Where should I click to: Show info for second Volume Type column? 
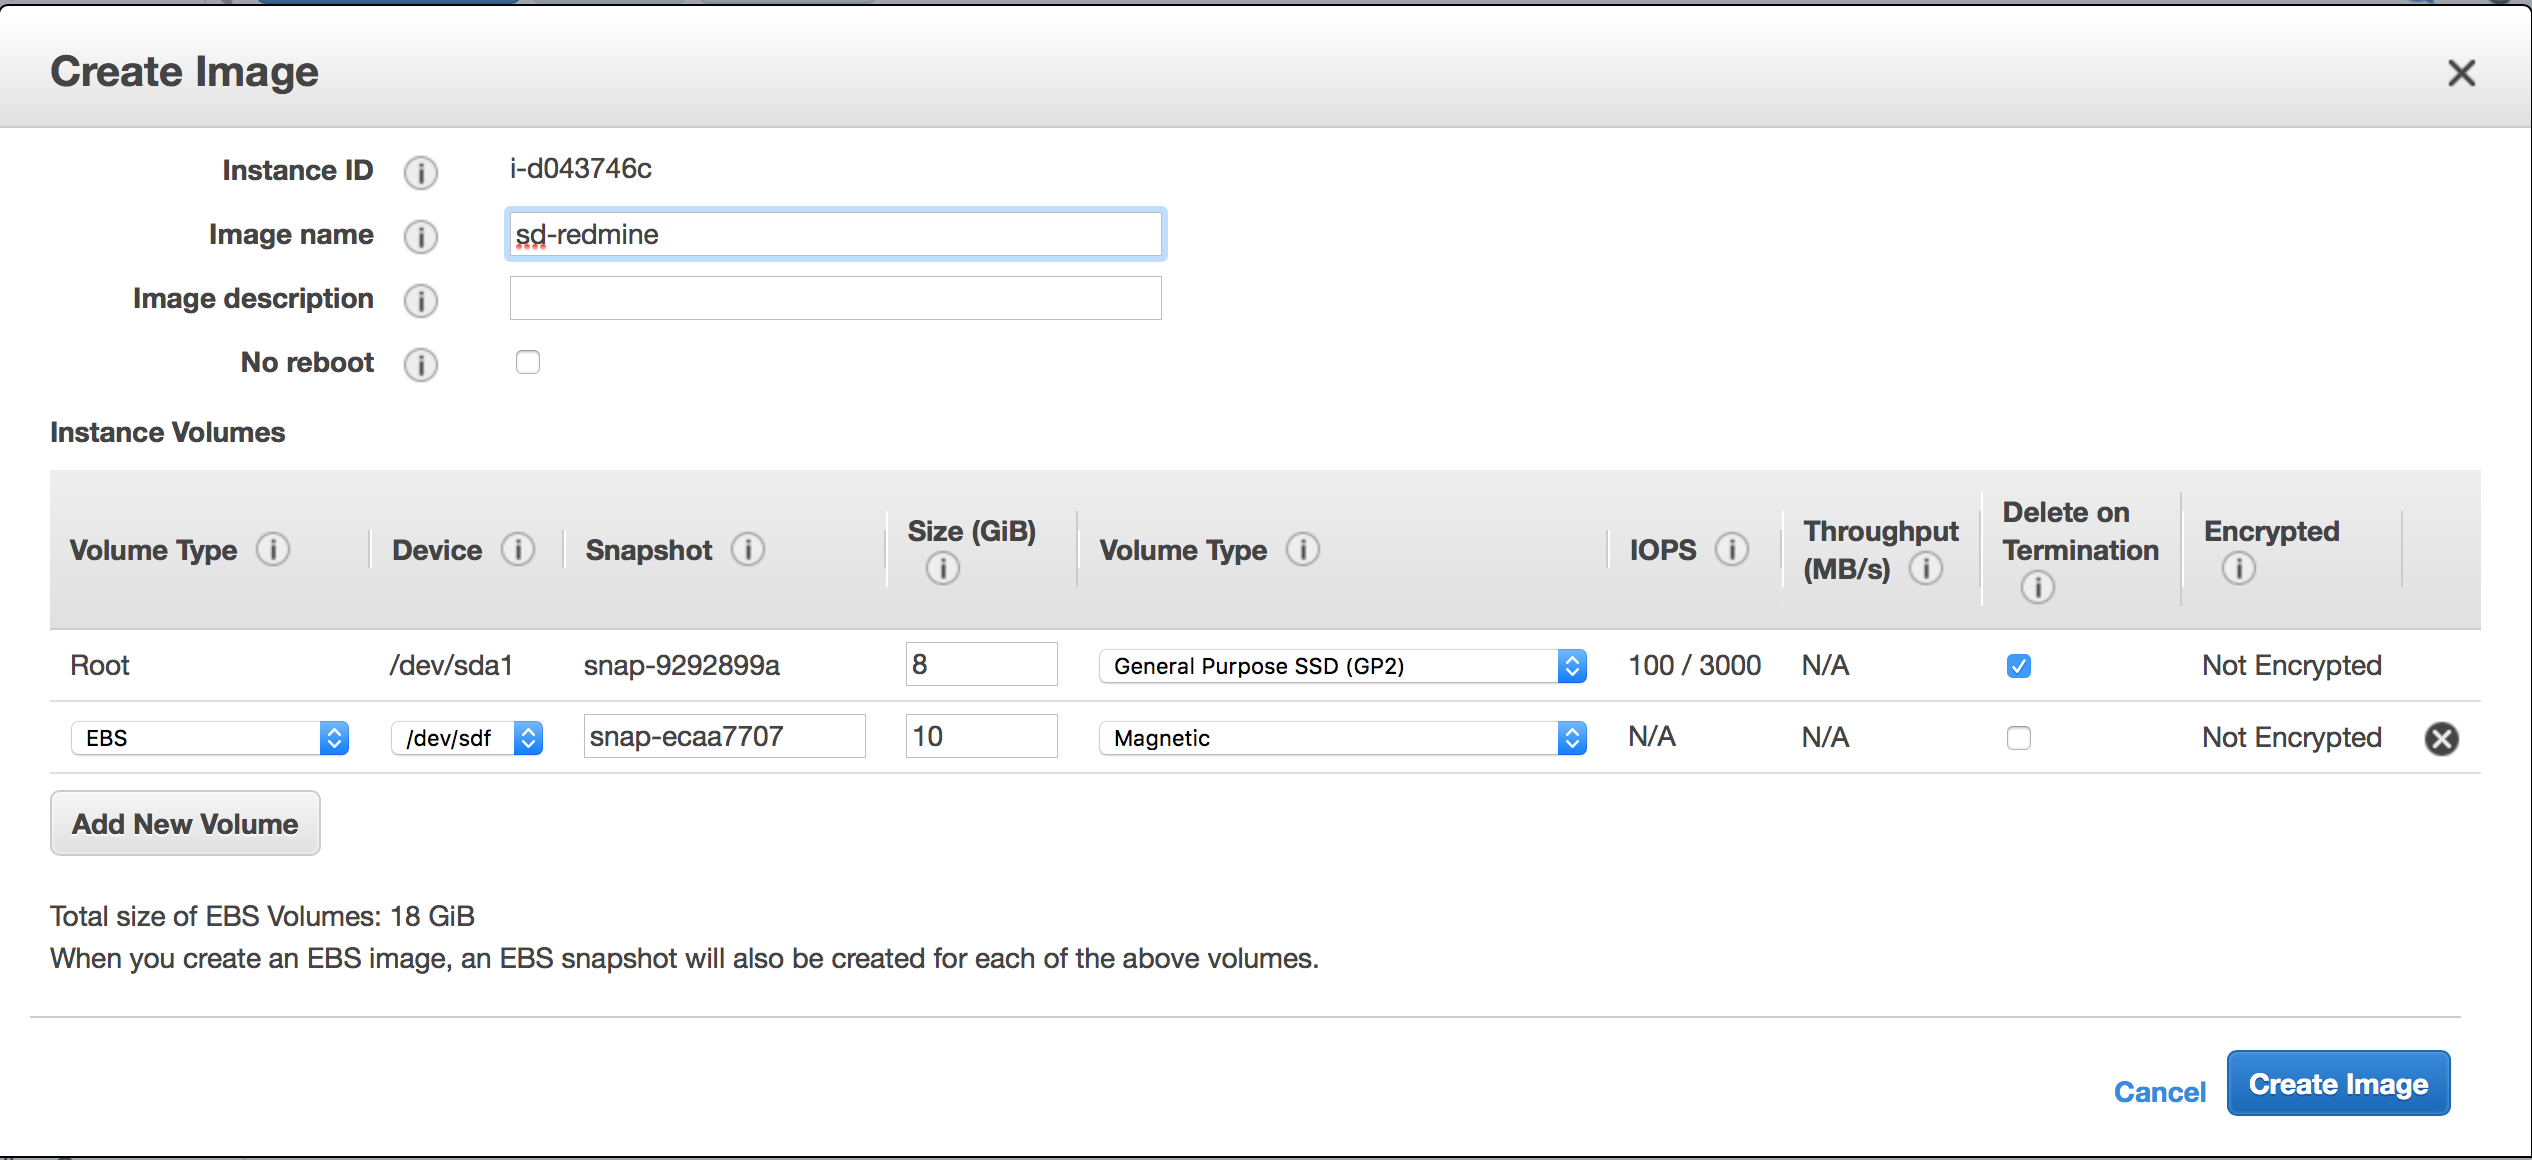[1303, 549]
